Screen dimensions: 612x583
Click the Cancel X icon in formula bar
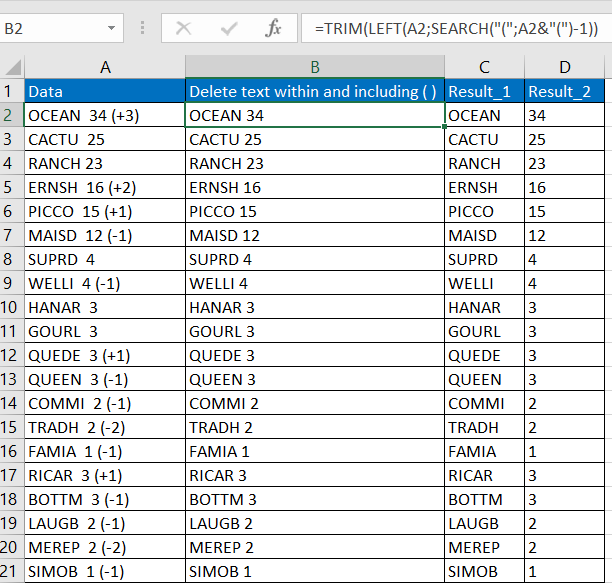click(184, 28)
